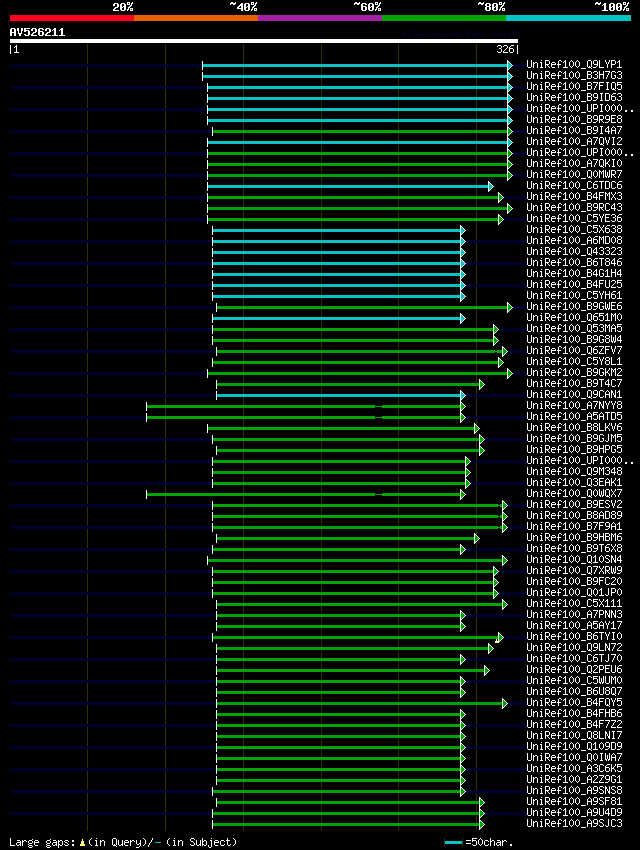The width and height of the screenshot is (640, 850).
Task: Open hit UniRef100_B6T846
Action: [574, 262]
